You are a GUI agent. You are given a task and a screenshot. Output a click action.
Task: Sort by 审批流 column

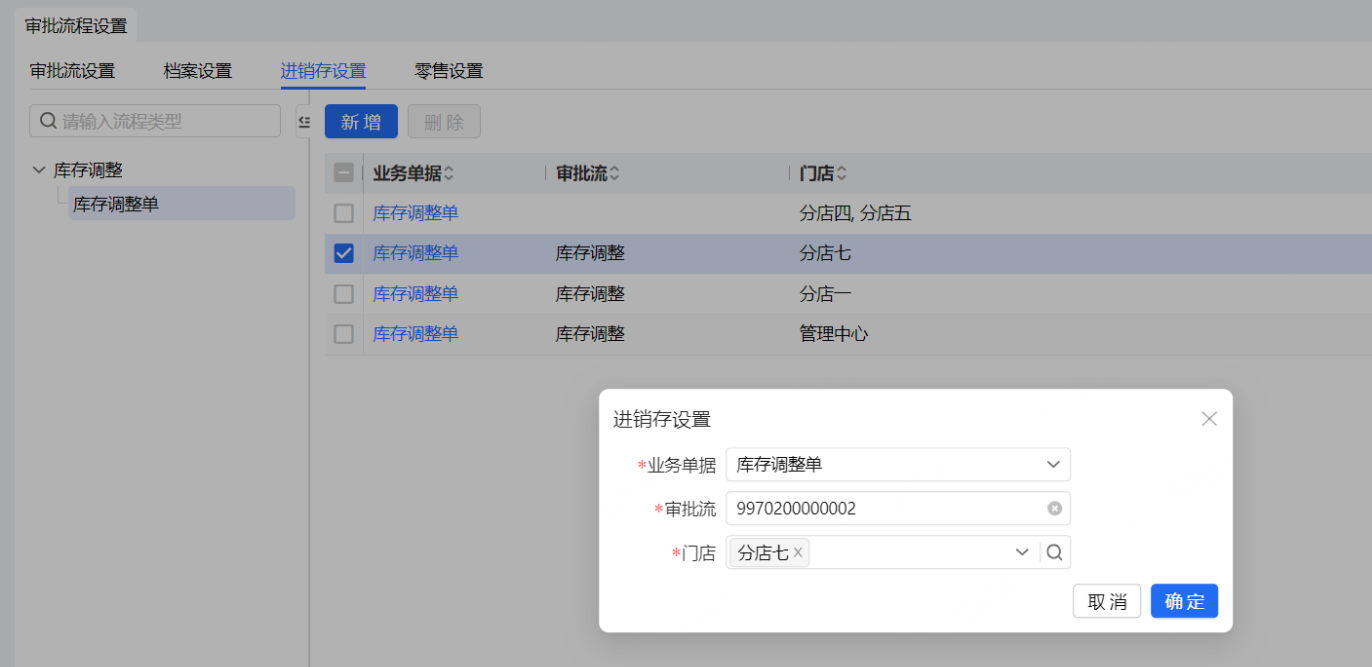pos(614,174)
